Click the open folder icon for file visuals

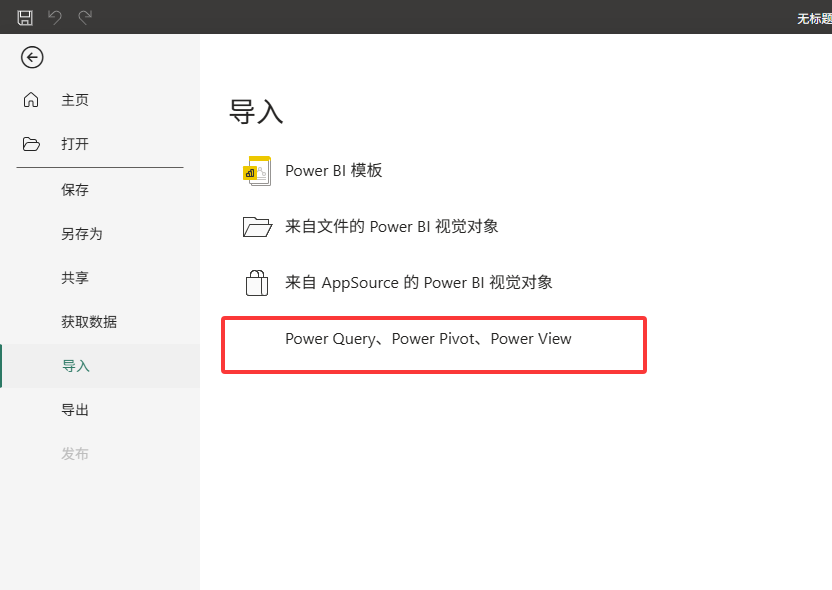pyautogui.click(x=257, y=227)
